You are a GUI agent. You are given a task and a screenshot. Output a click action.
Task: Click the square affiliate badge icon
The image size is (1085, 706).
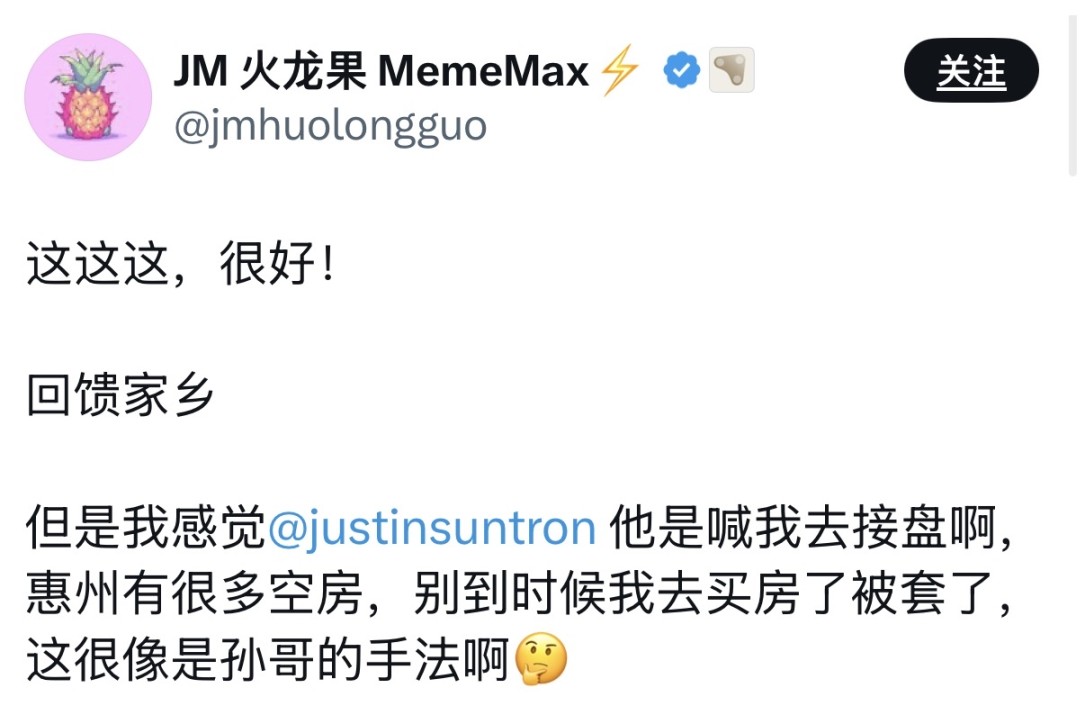[731, 70]
